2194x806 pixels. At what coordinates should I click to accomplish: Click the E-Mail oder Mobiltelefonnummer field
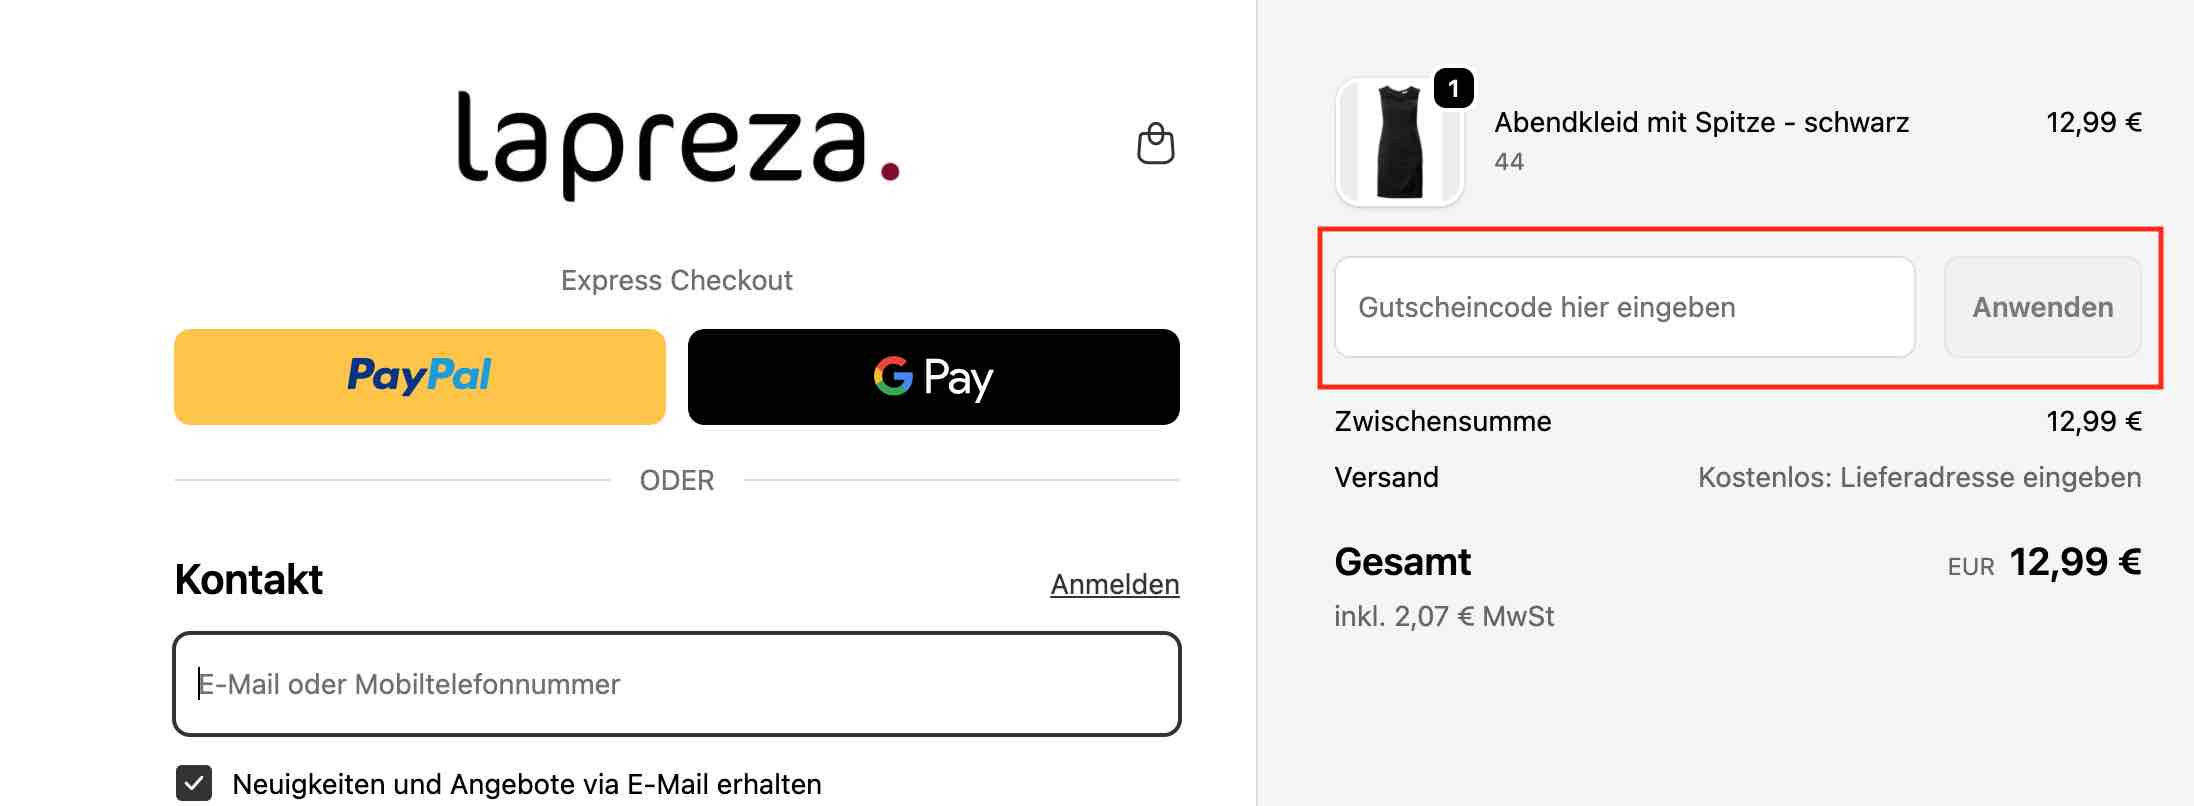pos(676,684)
